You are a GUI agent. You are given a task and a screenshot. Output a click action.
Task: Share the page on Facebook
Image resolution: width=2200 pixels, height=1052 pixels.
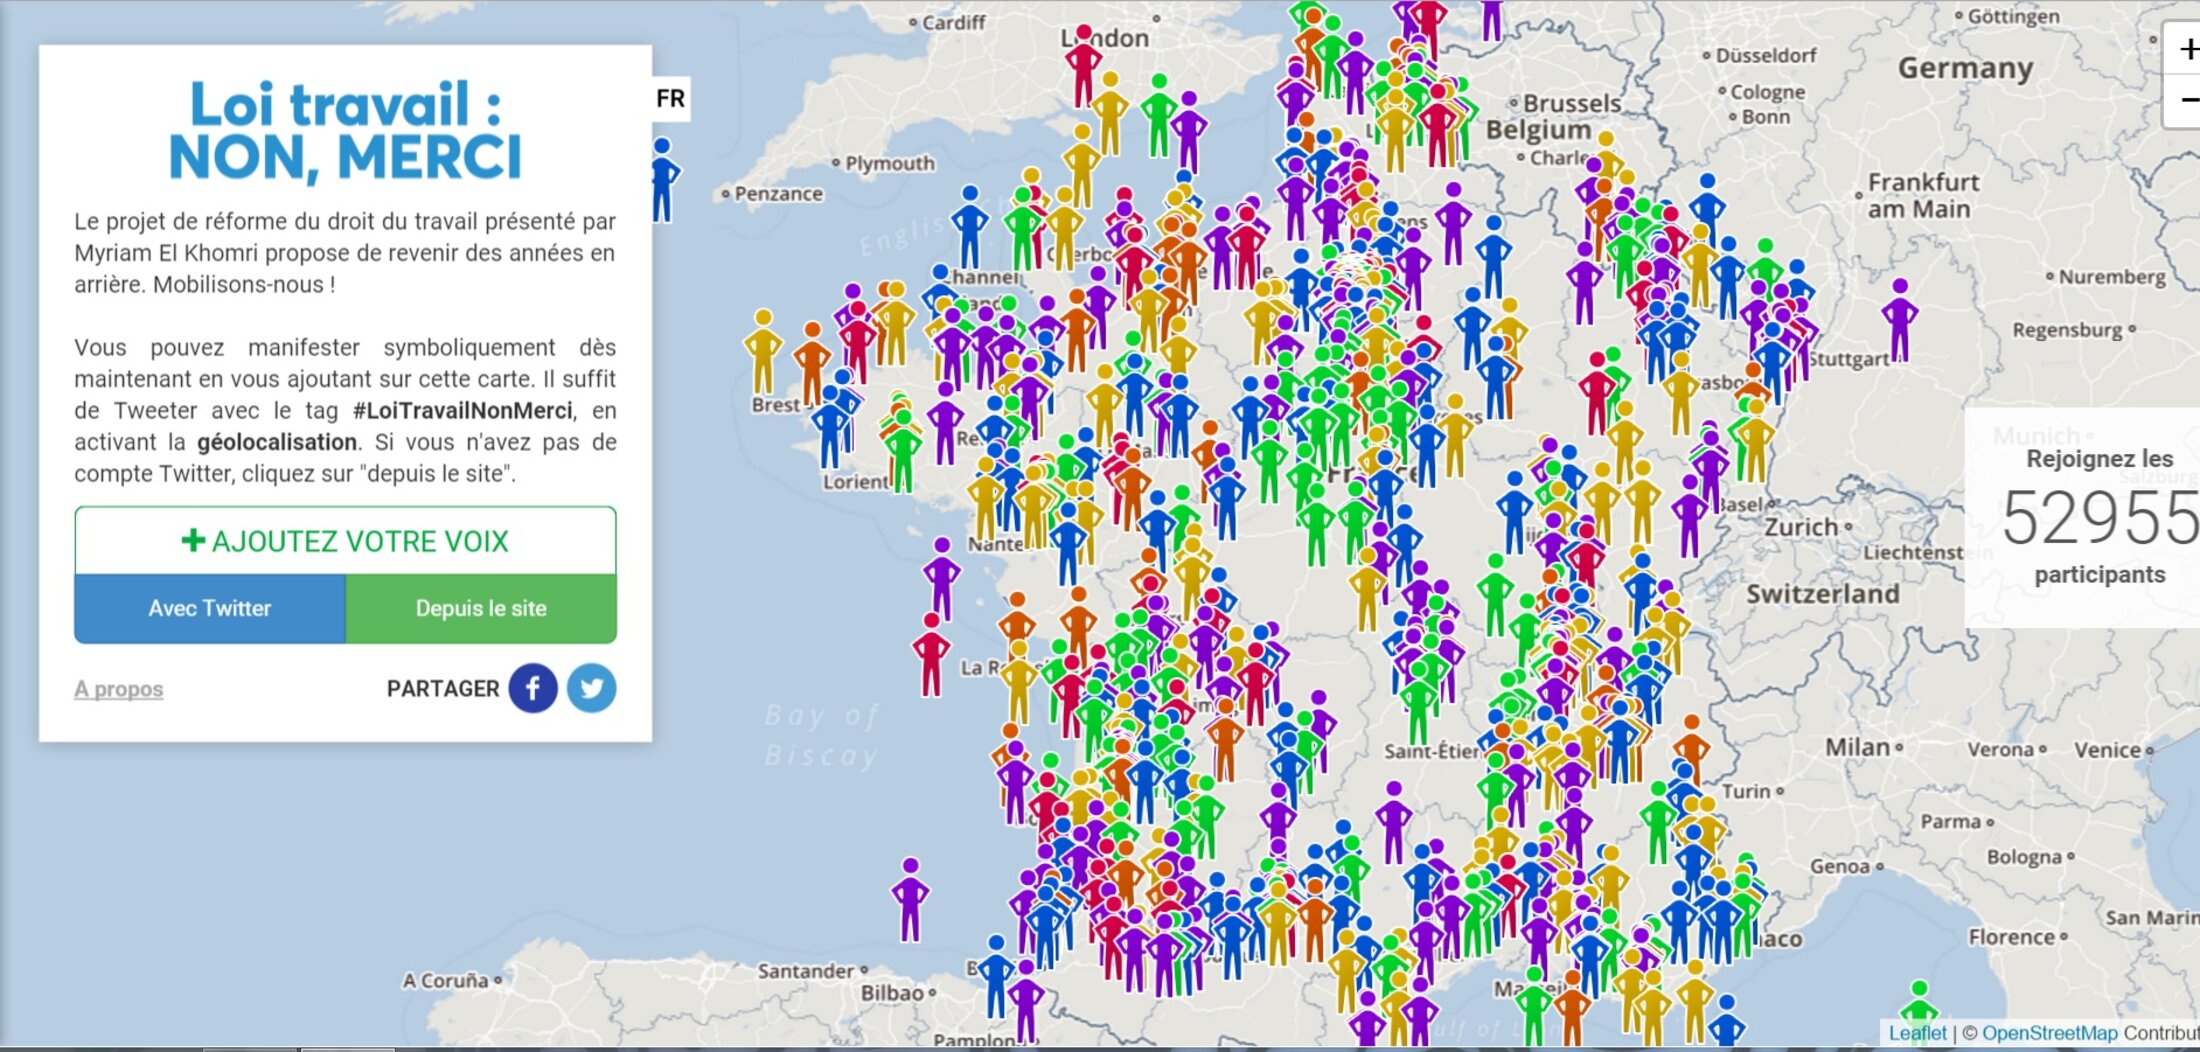point(533,688)
